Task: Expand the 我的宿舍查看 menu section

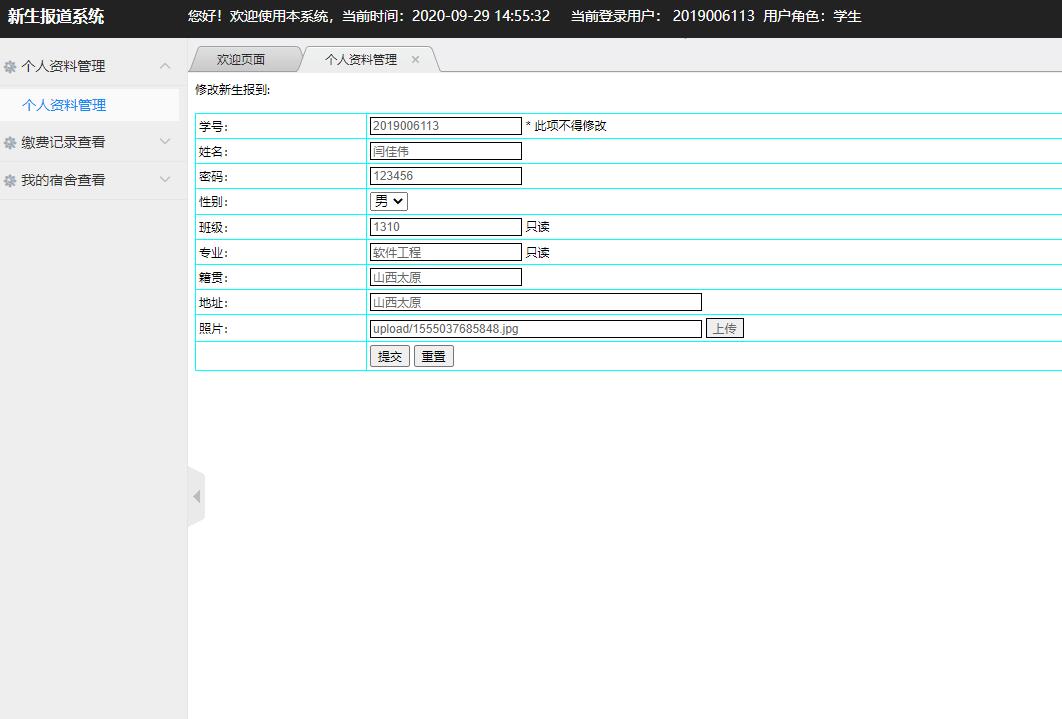Action: [x=165, y=180]
